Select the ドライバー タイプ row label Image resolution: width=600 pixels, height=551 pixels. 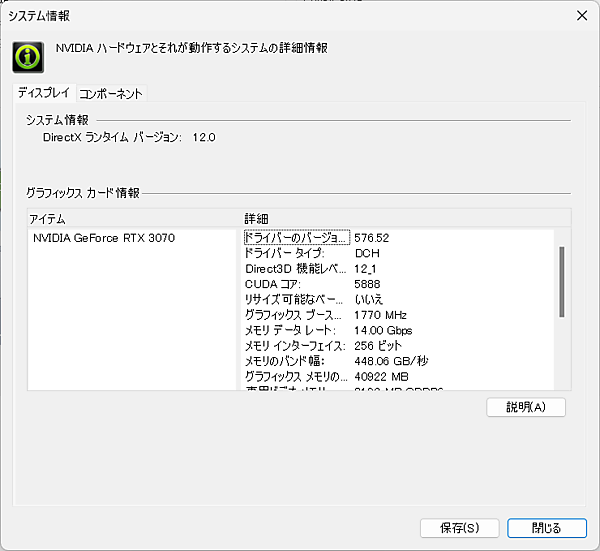click(285, 253)
